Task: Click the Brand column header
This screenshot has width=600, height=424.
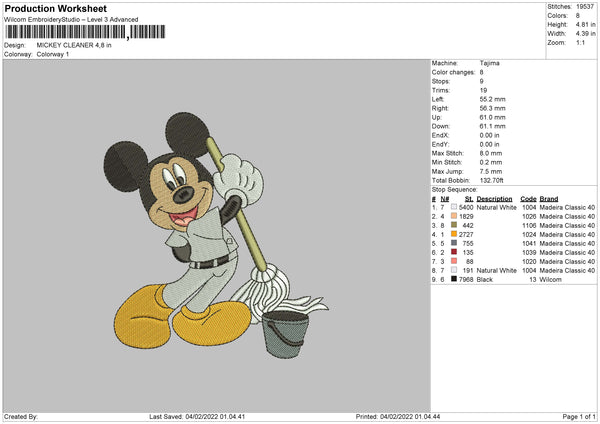Action: point(549,199)
